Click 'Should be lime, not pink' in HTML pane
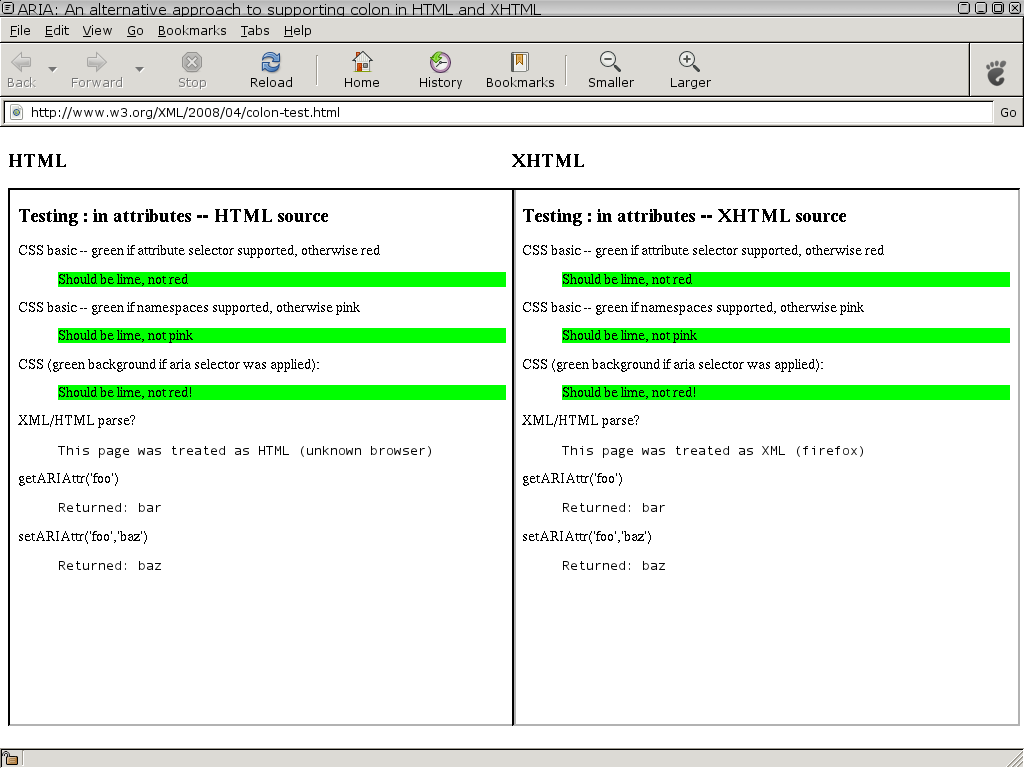The image size is (1024, 768). tap(125, 336)
